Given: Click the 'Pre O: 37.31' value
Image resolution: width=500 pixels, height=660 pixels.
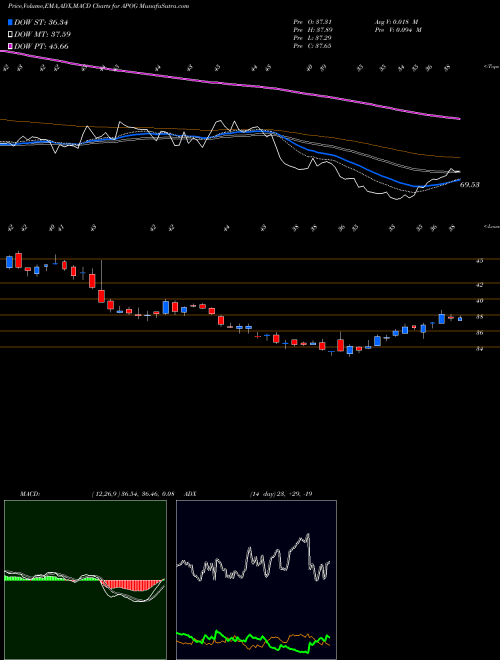Looking at the screenshot, I should 312,22.
